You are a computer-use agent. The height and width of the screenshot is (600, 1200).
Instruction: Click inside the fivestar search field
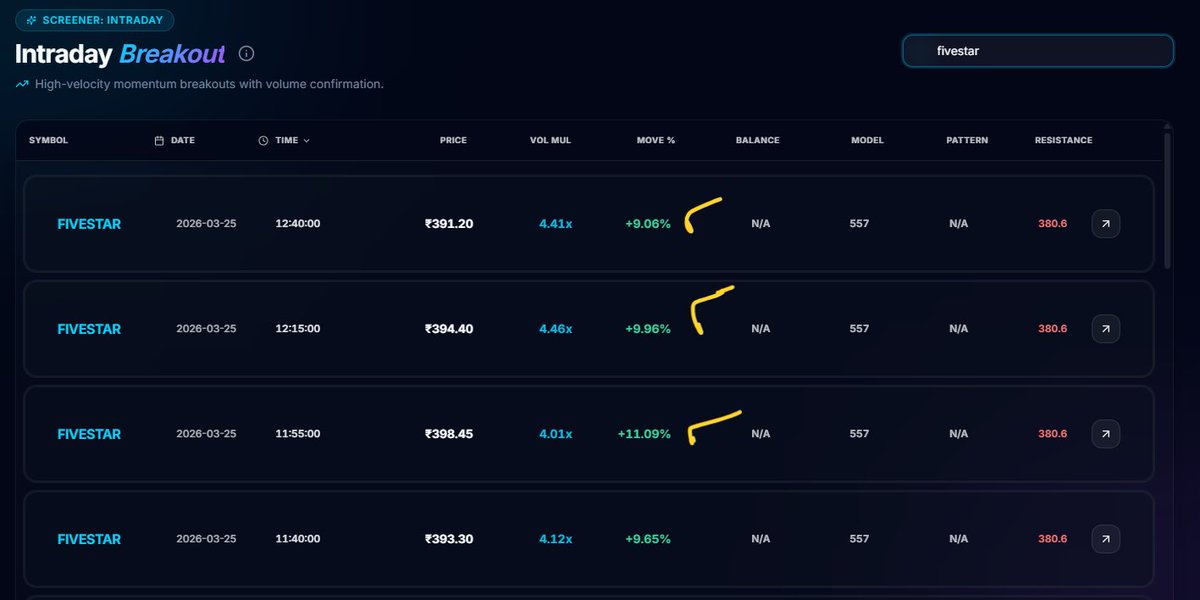point(1037,50)
